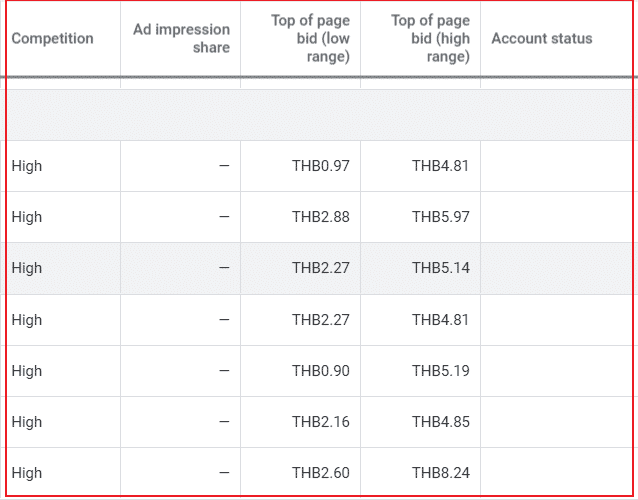This screenshot has height=500, width=638.
Task: Click the Account status column header
Action: point(541,39)
